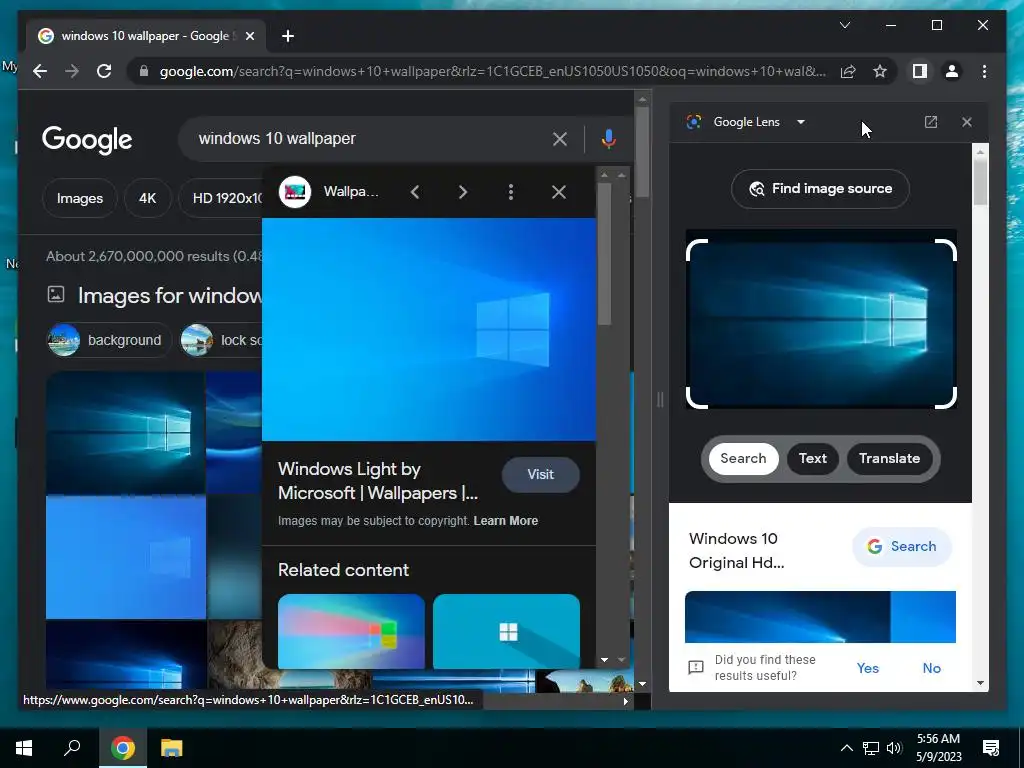Click the Visit button

(x=540, y=475)
